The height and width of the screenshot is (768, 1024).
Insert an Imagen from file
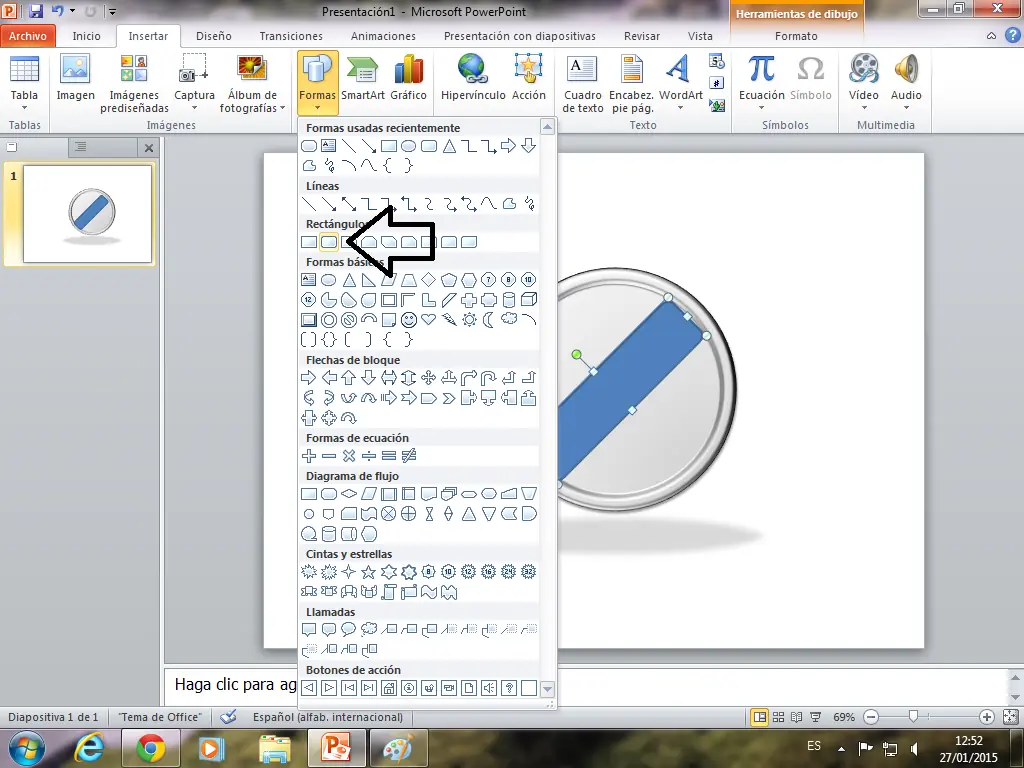[75, 78]
